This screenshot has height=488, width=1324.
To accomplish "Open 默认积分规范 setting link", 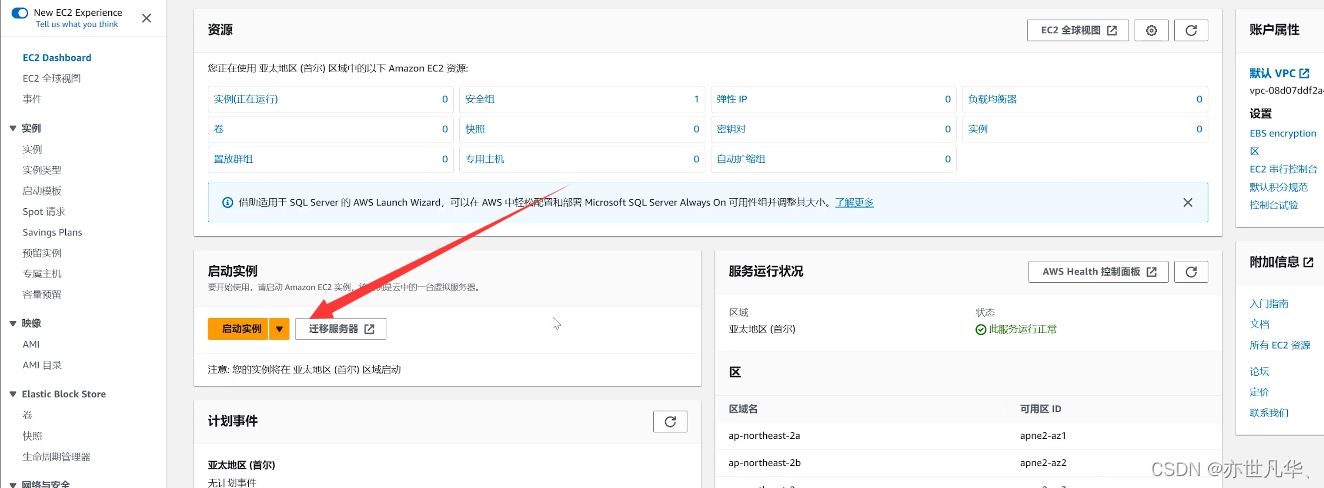I will tap(1279, 187).
